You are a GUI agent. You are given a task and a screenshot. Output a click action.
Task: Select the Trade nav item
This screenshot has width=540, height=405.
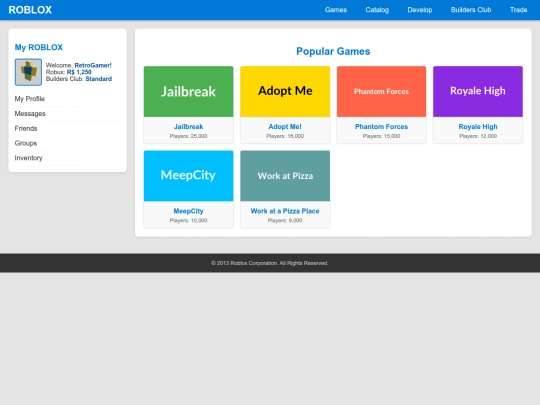pyautogui.click(x=518, y=10)
